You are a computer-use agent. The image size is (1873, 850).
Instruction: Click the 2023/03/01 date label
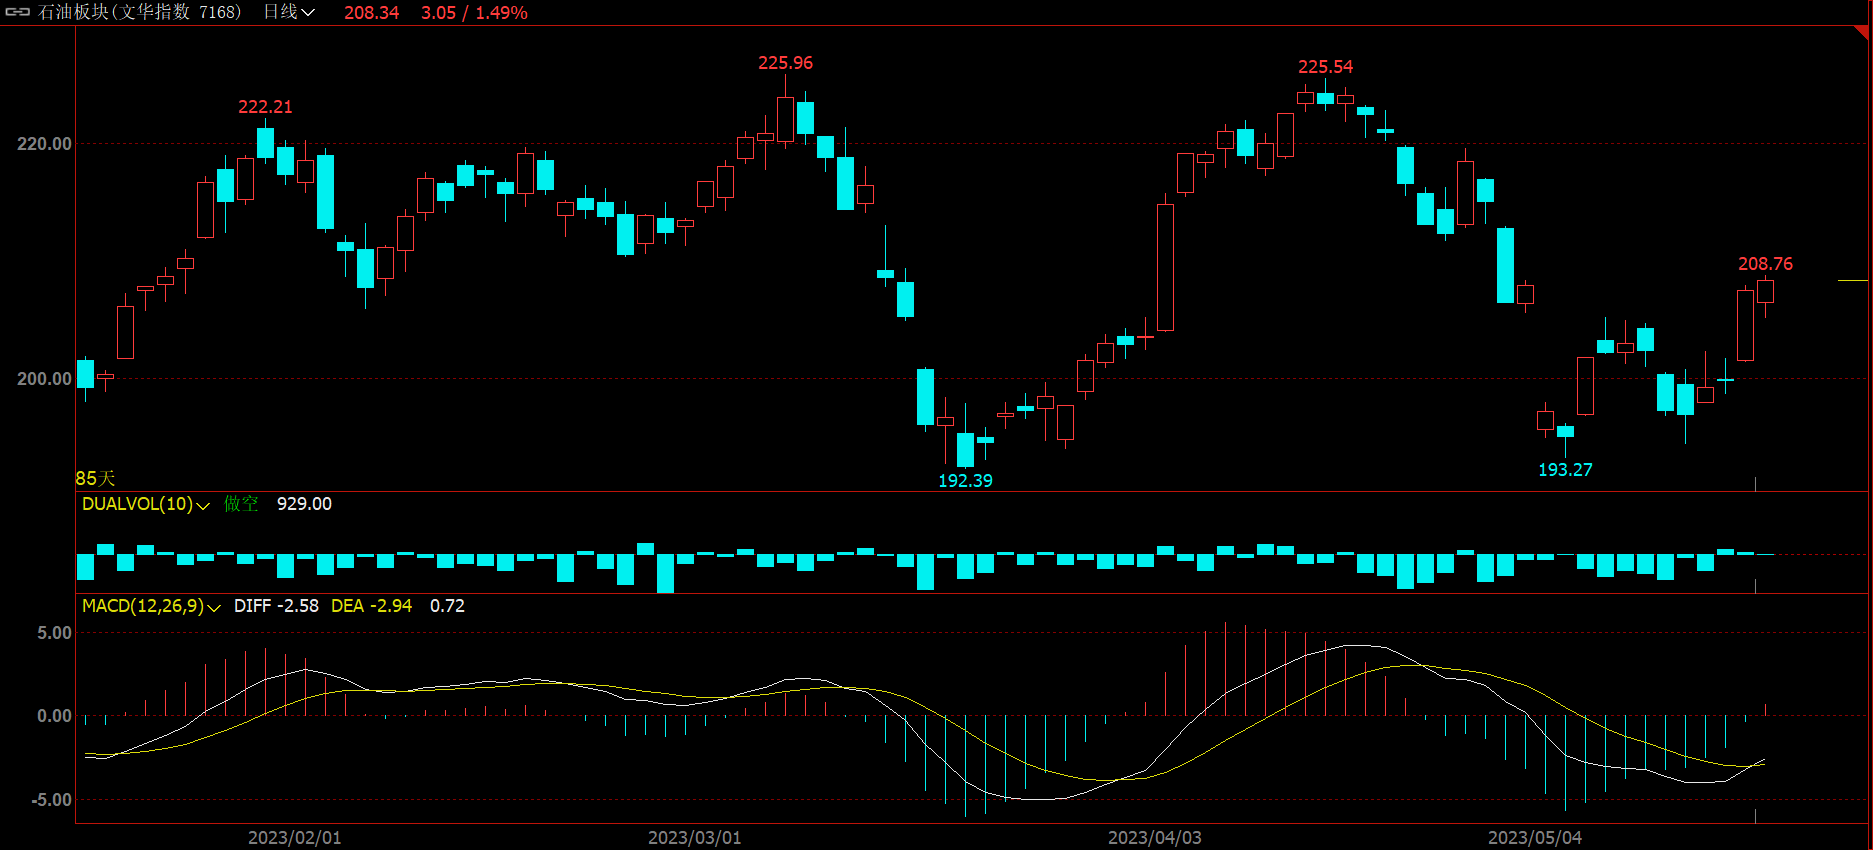[x=694, y=838]
